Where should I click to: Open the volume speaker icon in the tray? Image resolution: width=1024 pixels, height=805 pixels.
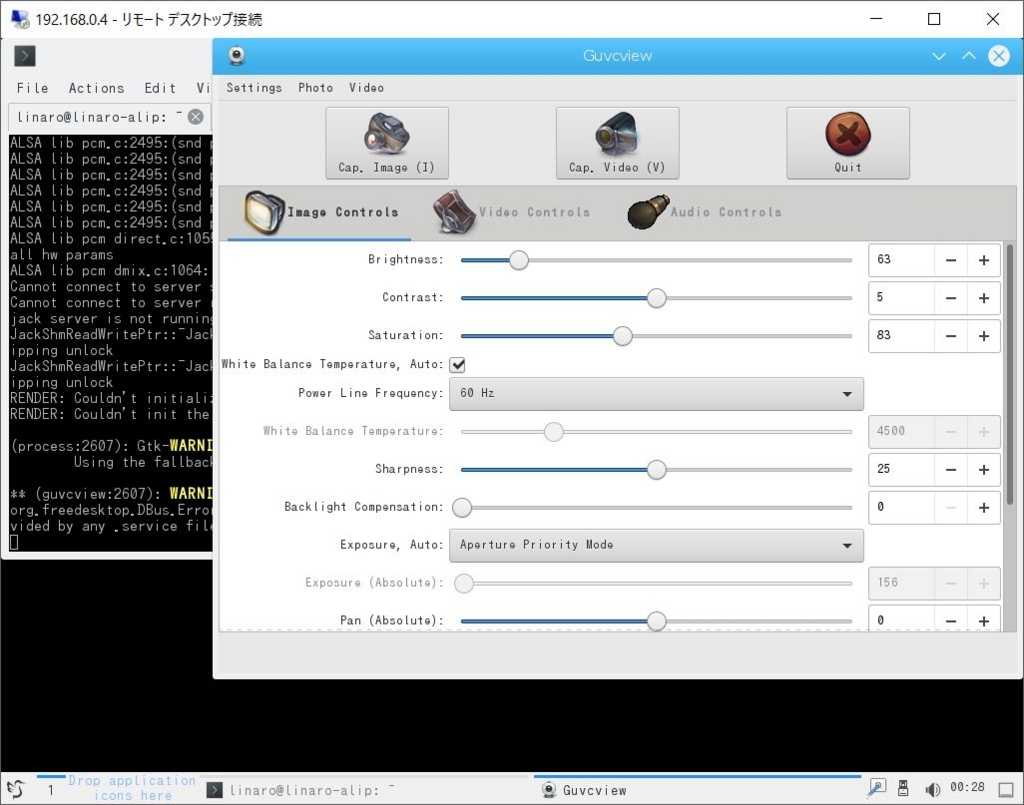click(x=932, y=789)
